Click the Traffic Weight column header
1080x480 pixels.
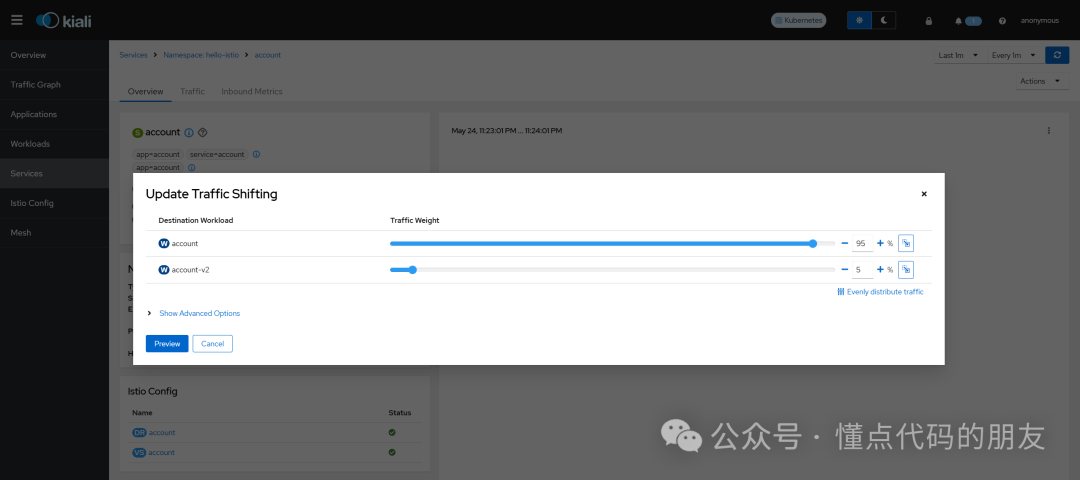(415, 220)
